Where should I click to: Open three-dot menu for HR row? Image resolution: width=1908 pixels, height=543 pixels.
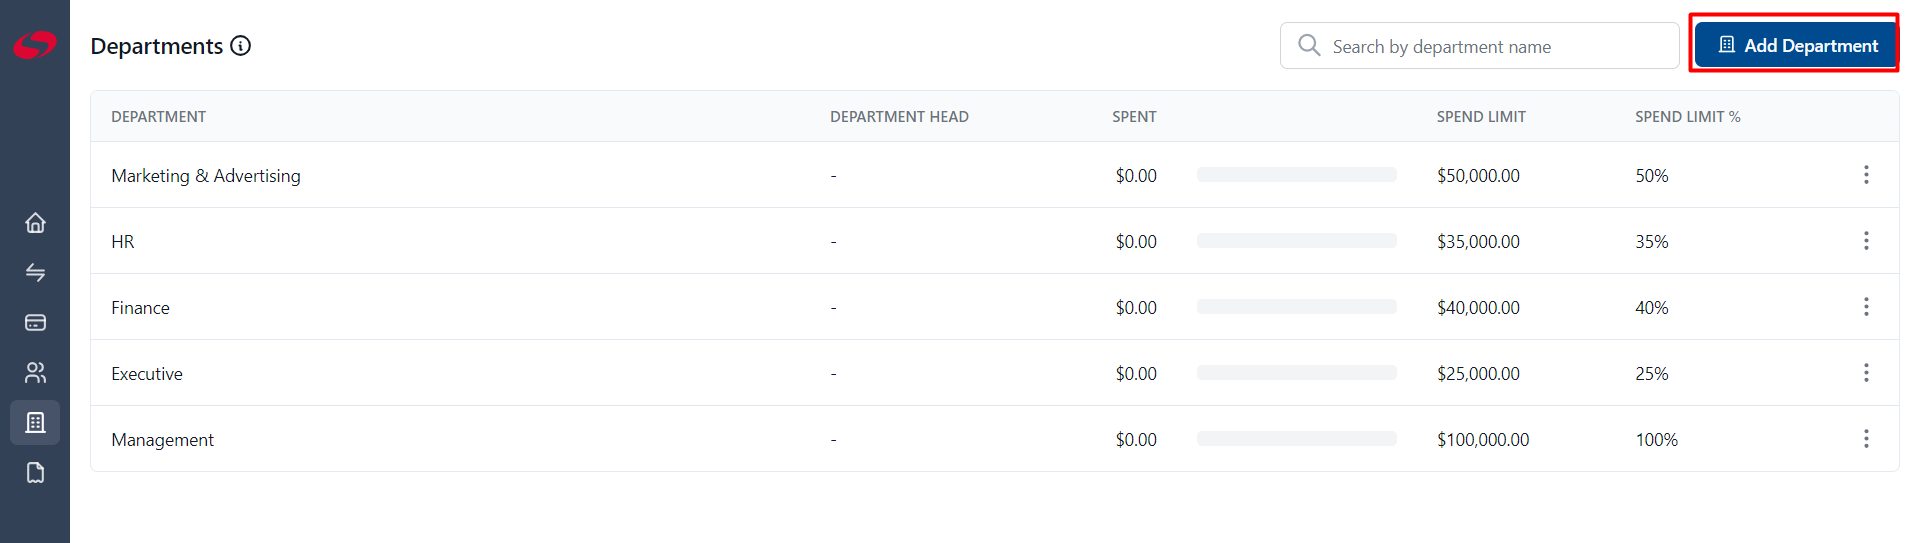click(x=1865, y=241)
